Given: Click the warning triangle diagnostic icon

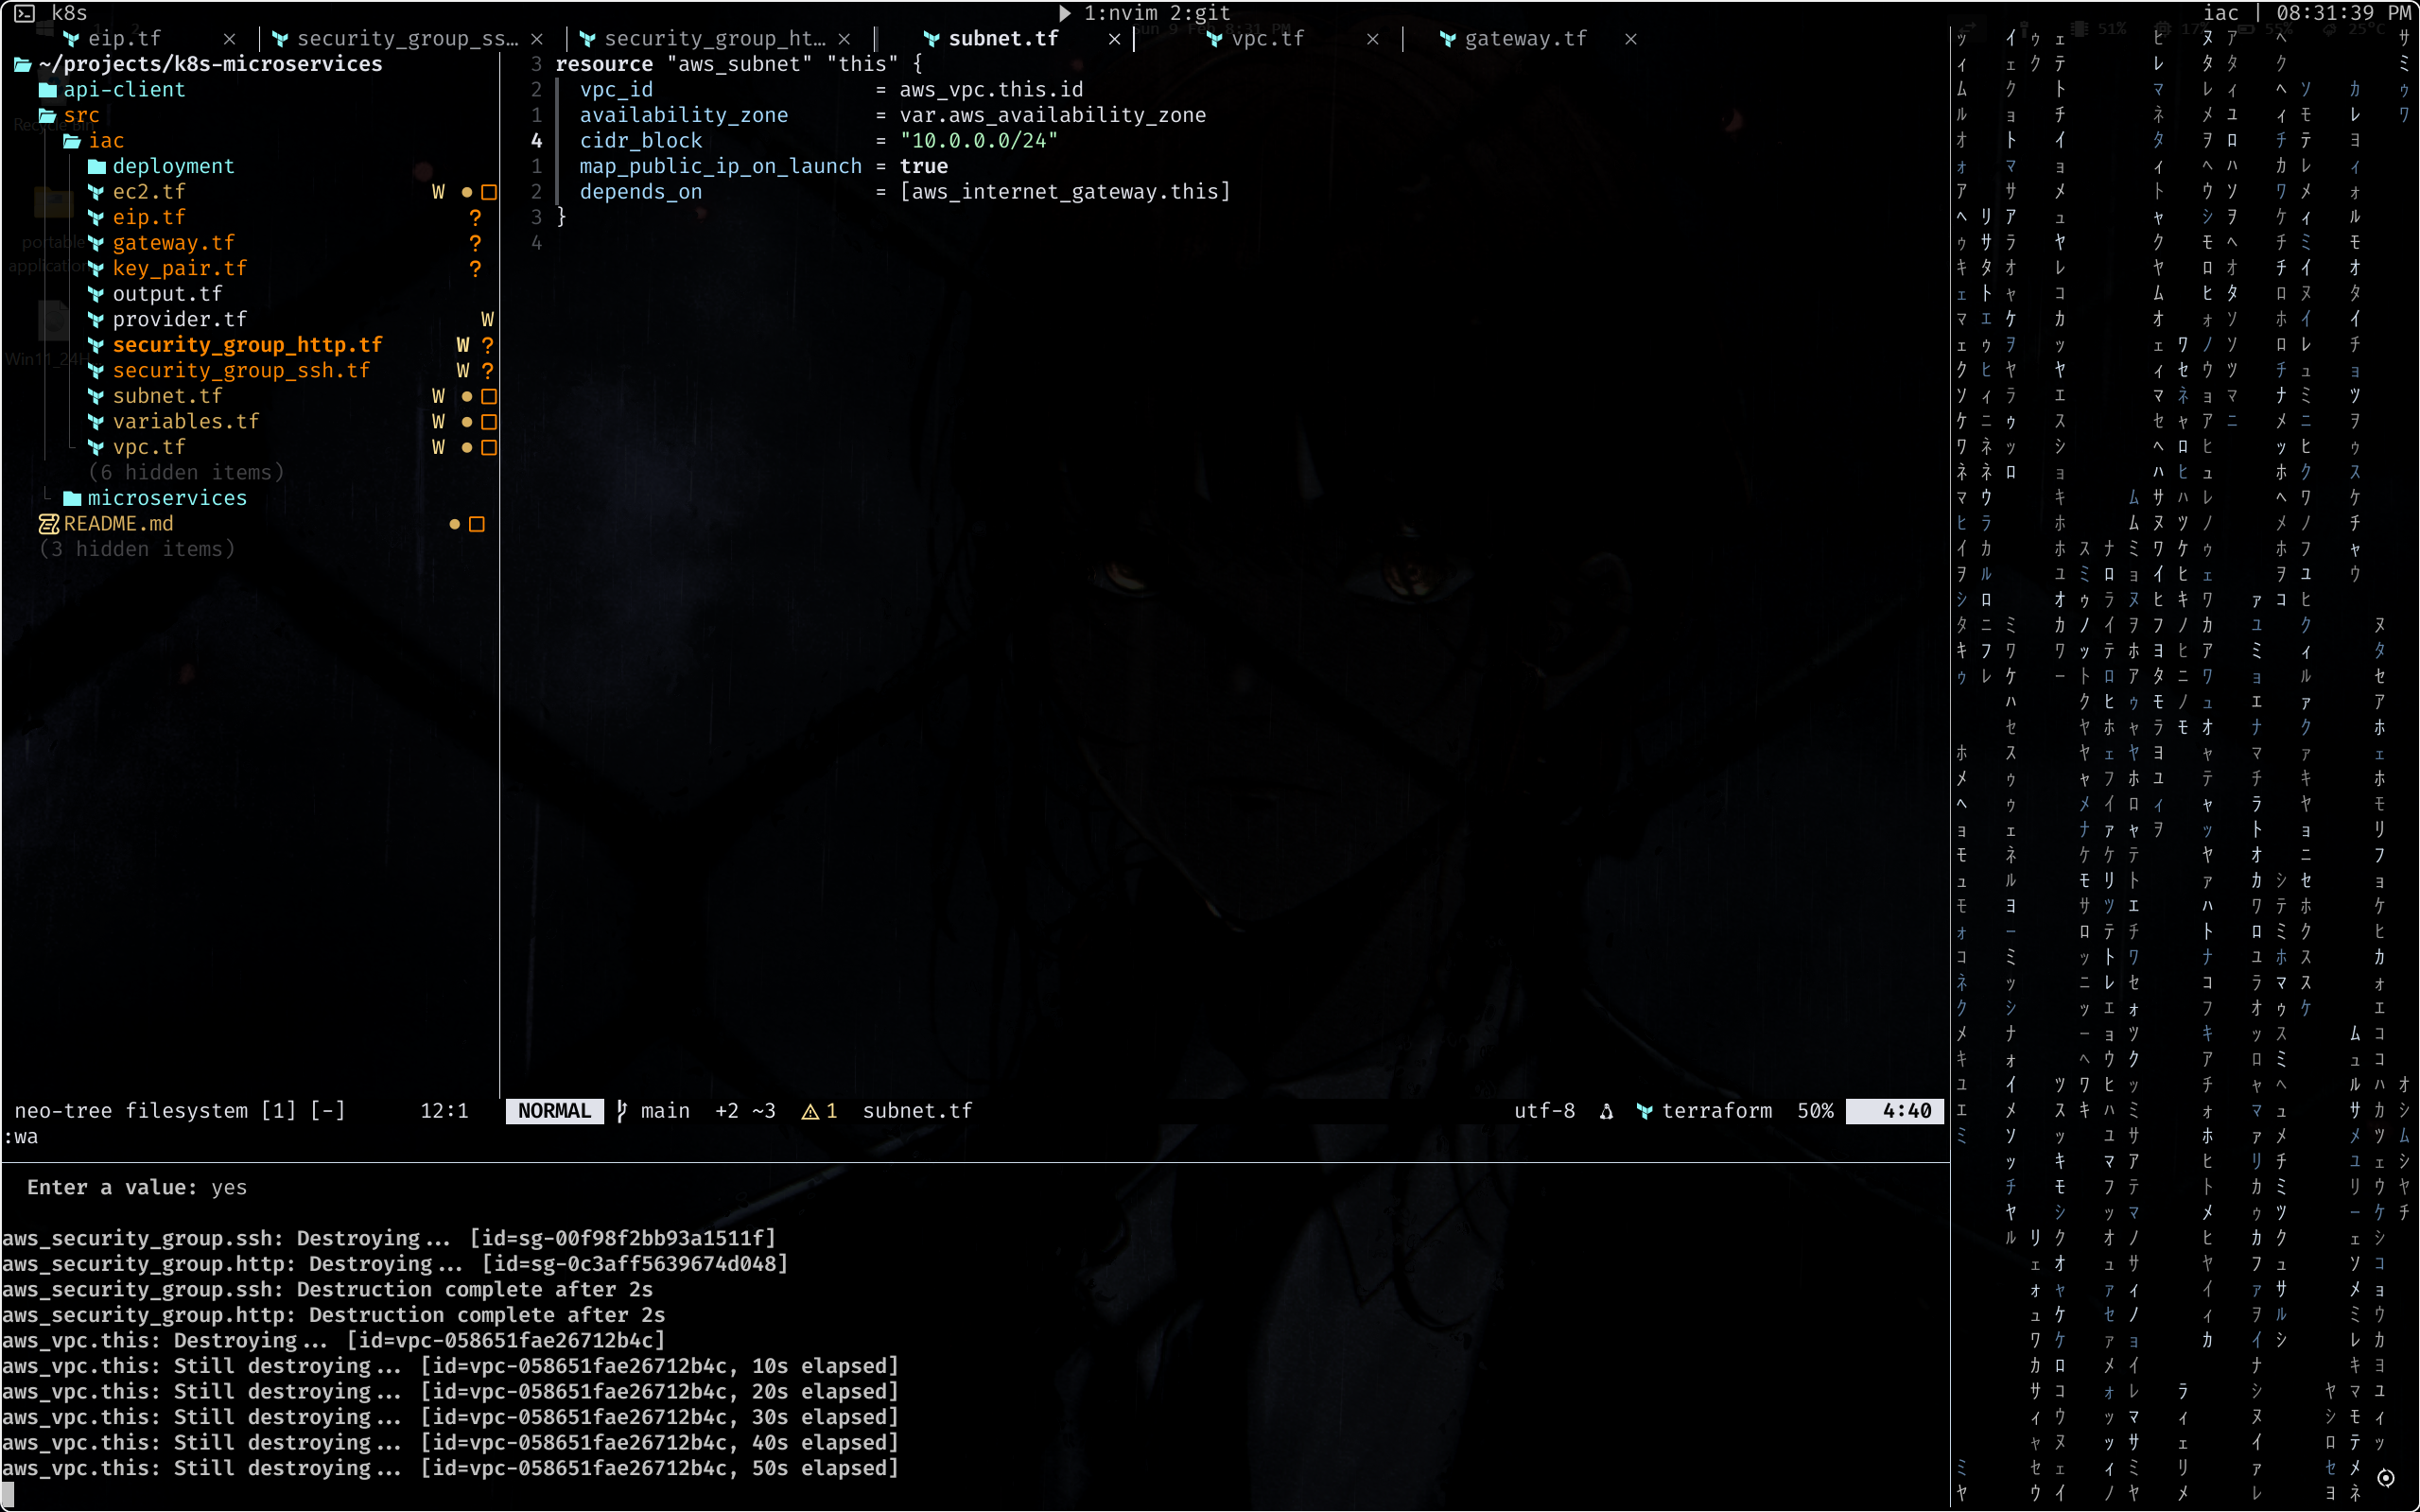Looking at the screenshot, I should pyautogui.click(x=810, y=1111).
